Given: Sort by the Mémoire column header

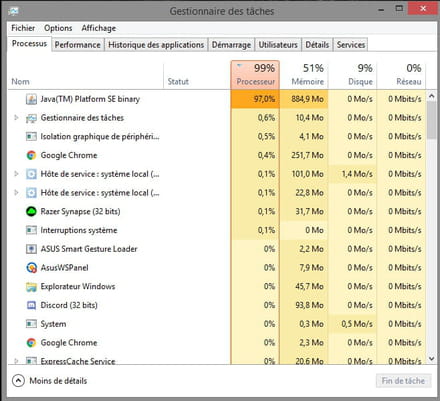Looking at the screenshot, I should pos(304,75).
